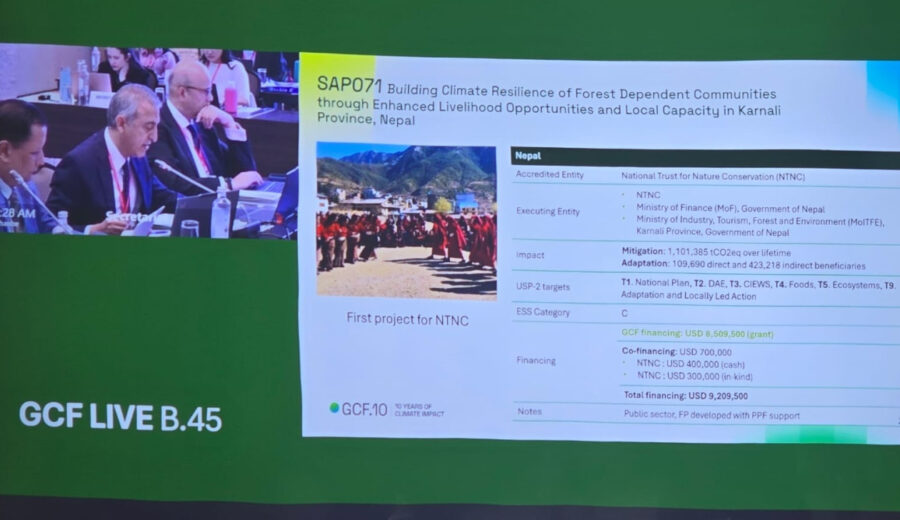The image size is (900, 520).
Task: Click the 'Nepal' table header
Action: coord(528,156)
